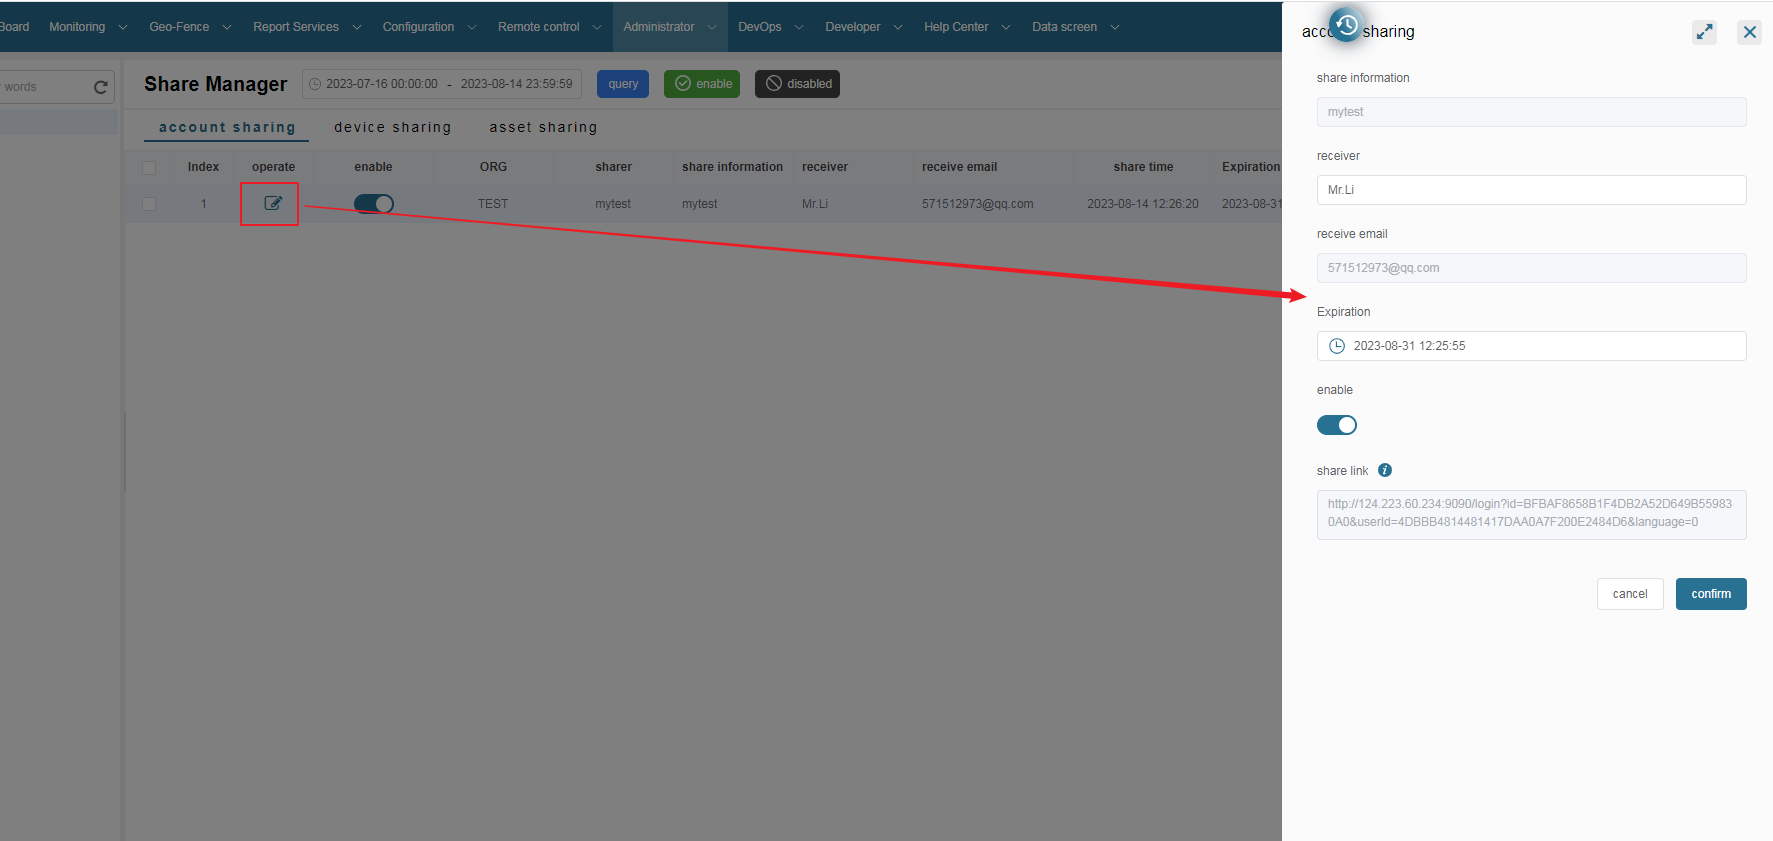Viewport: 1773px width, 841px height.
Task: Expand the sharing panel to fullscreen
Action: pyautogui.click(x=1704, y=32)
